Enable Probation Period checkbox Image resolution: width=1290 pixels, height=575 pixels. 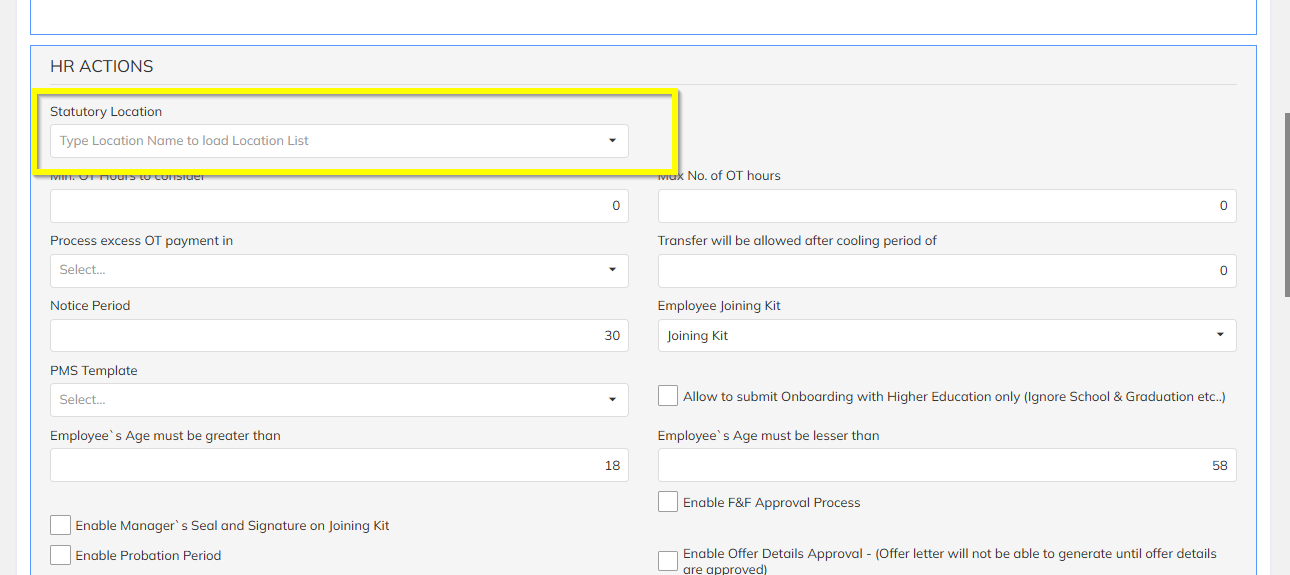(61, 555)
